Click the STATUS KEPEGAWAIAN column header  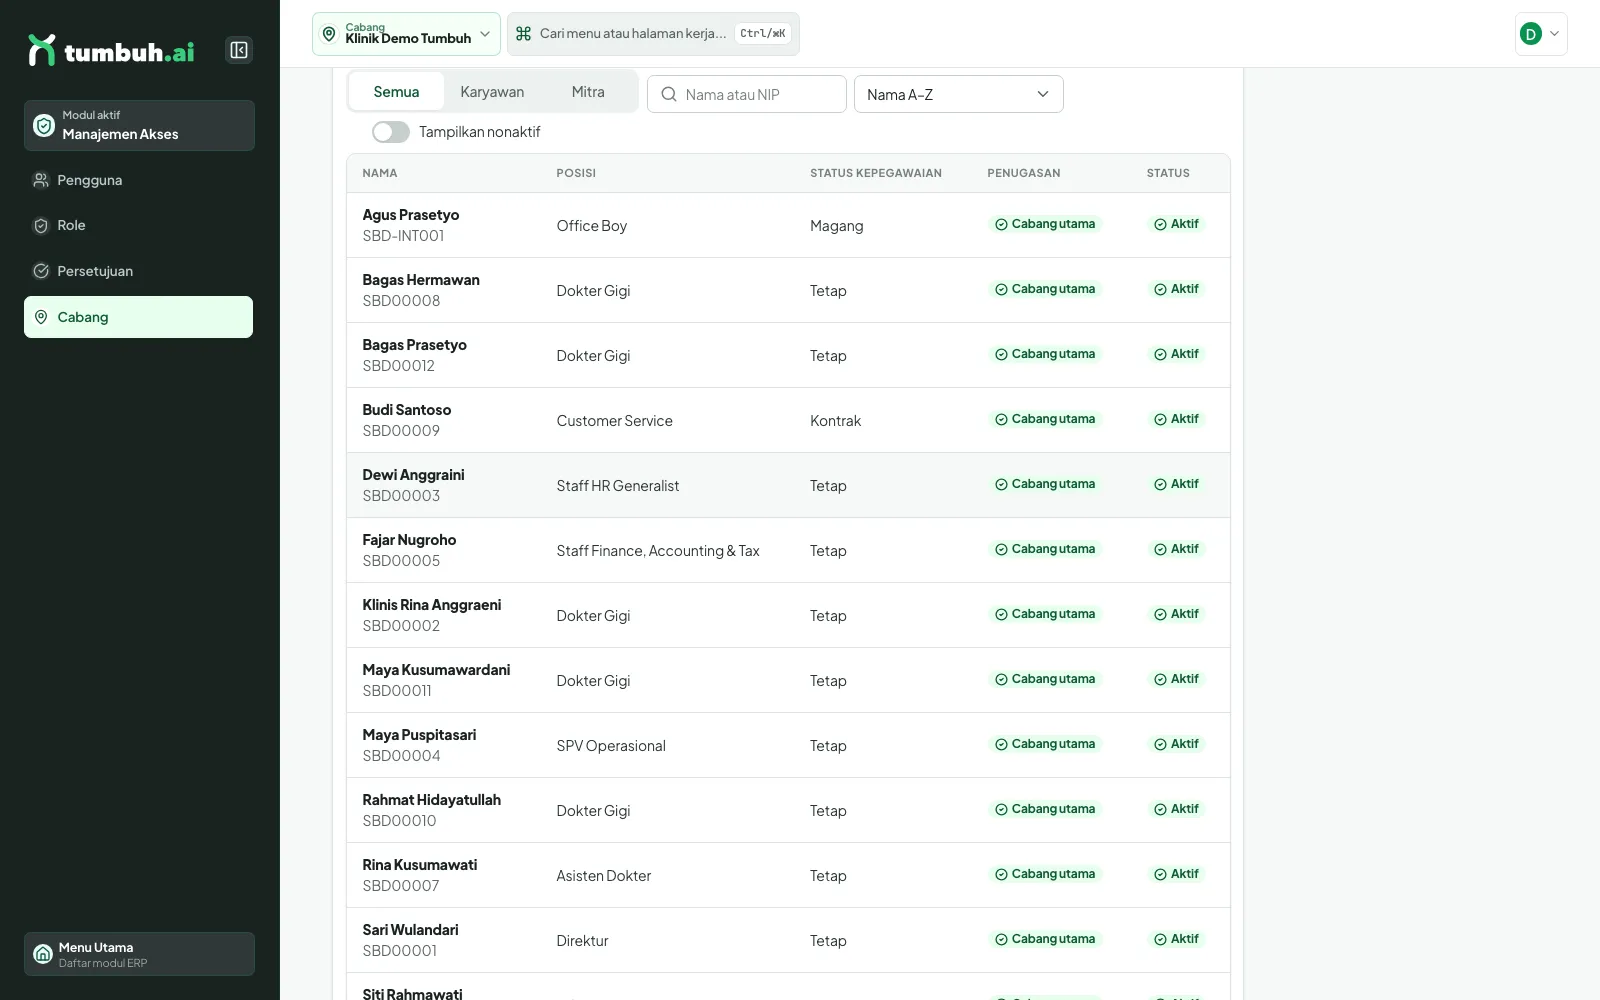point(876,173)
